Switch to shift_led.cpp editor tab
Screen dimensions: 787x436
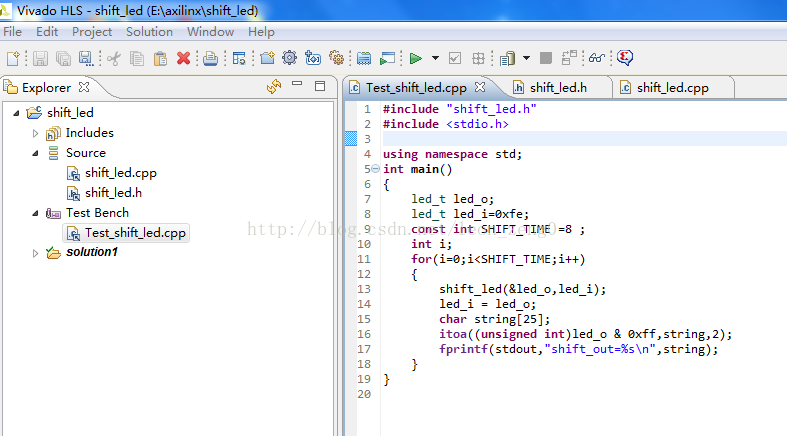(x=673, y=88)
